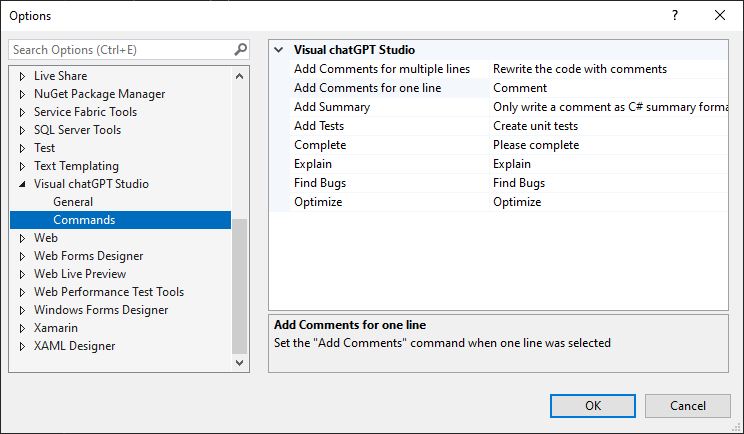Click the Cancel button
Image resolution: width=744 pixels, height=434 pixels.
pos(688,405)
